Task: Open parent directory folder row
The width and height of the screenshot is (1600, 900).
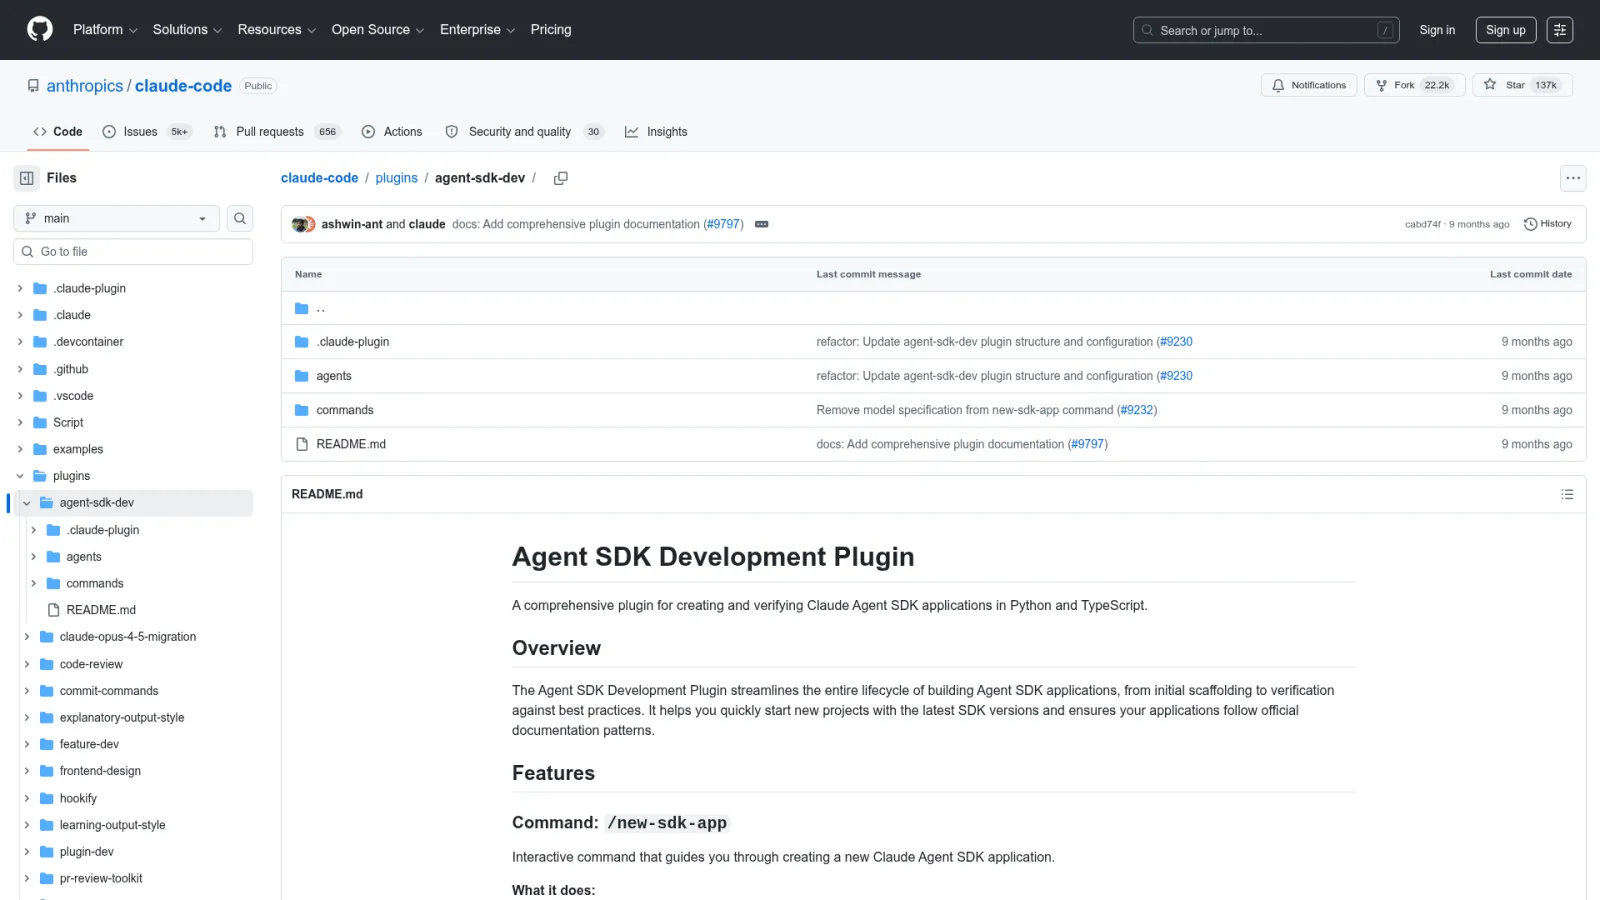Action: coord(934,308)
